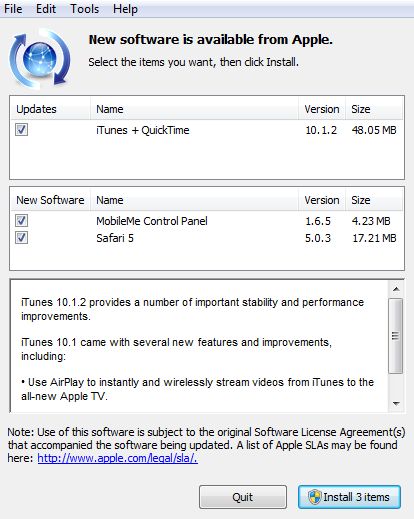
Task: Open the Tools menu
Action: (84, 9)
